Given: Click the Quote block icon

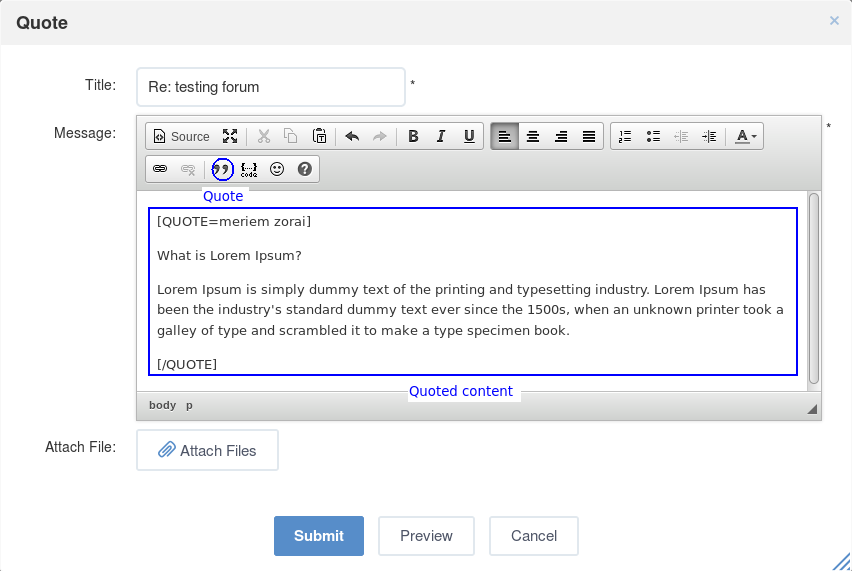Looking at the screenshot, I should [222, 169].
